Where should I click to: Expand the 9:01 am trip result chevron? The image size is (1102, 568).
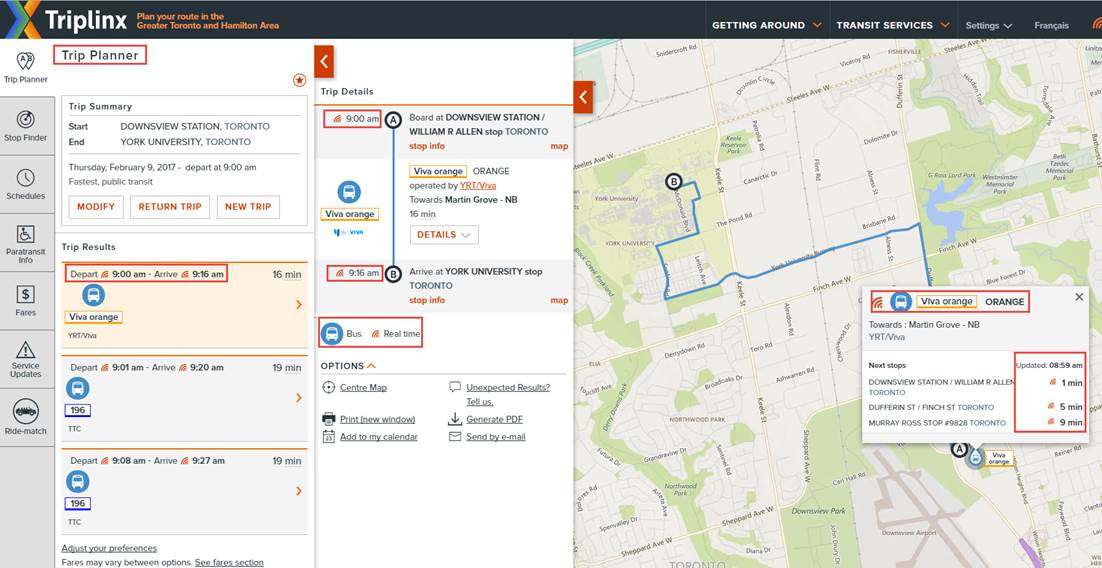tap(299, 398)
